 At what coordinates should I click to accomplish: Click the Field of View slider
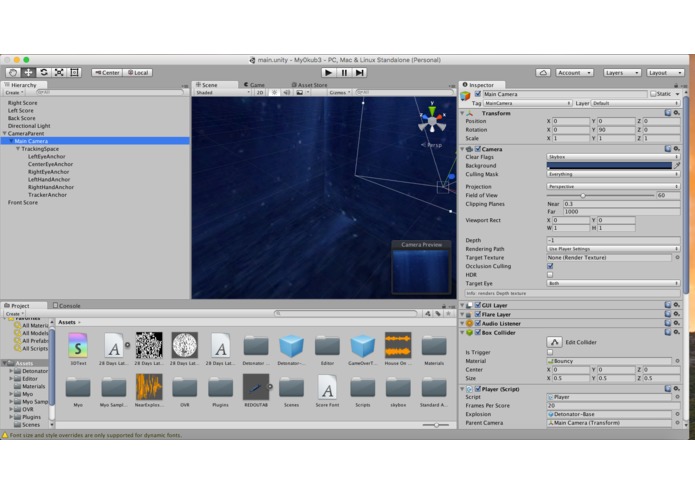600,195
